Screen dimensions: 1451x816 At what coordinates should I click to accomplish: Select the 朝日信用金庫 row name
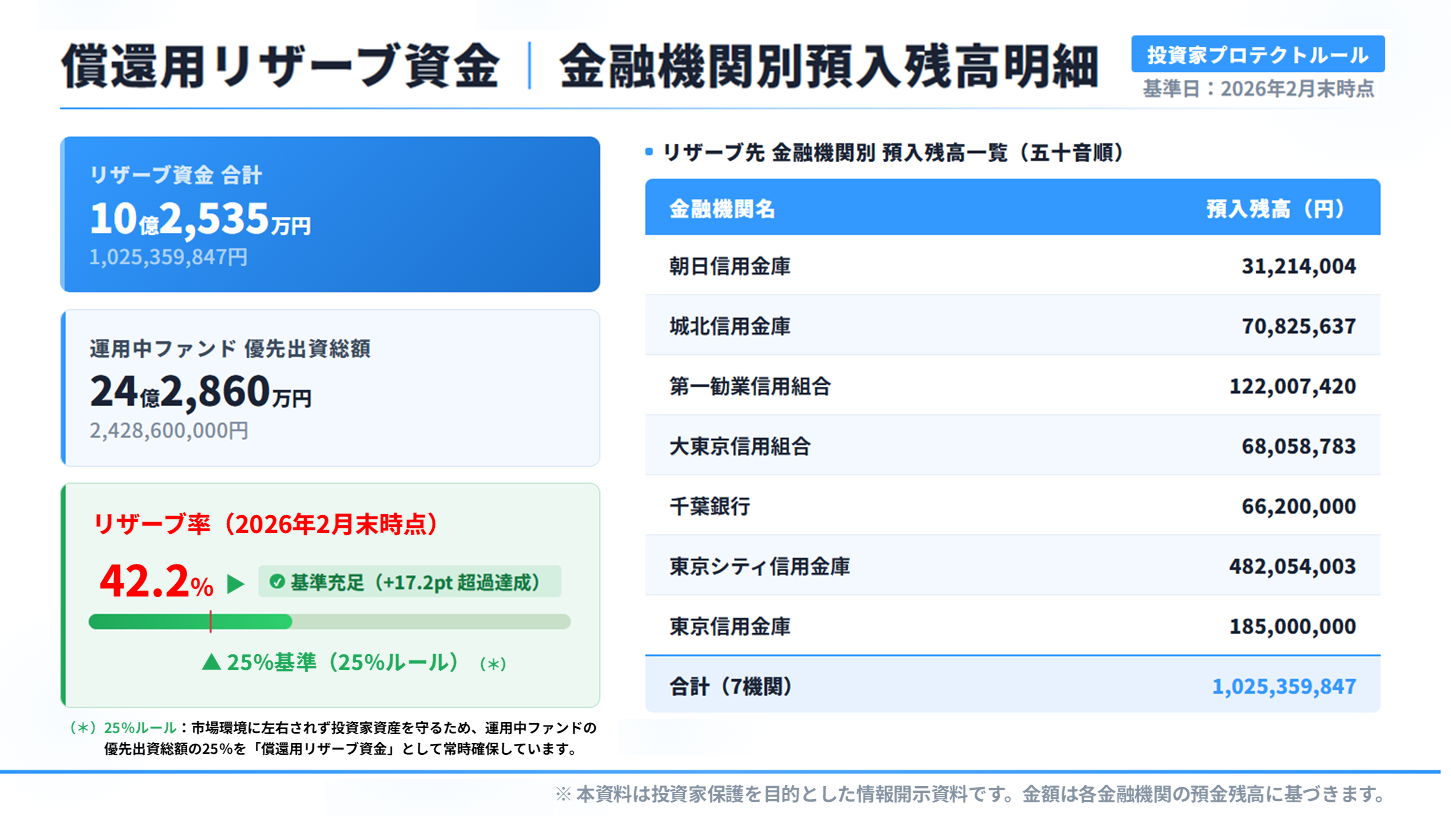point(730,266)
